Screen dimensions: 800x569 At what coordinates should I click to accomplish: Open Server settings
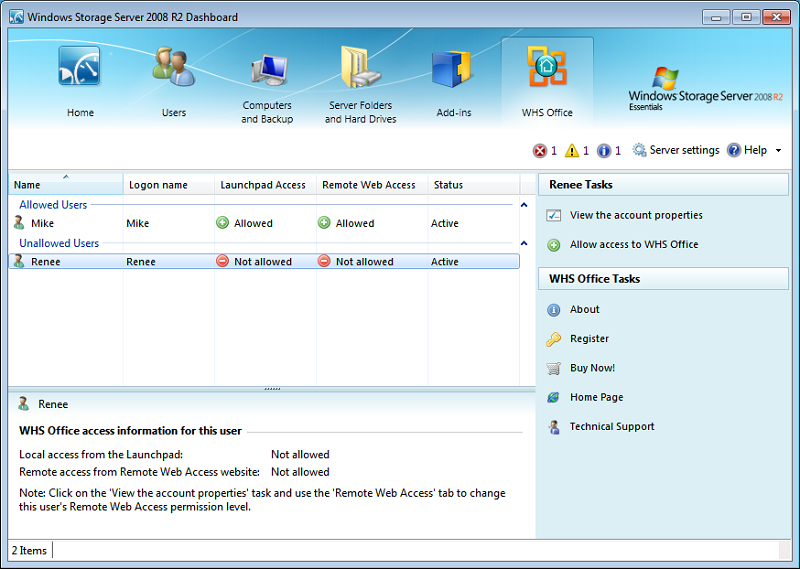pyautogui.click(x=675, y=150)
